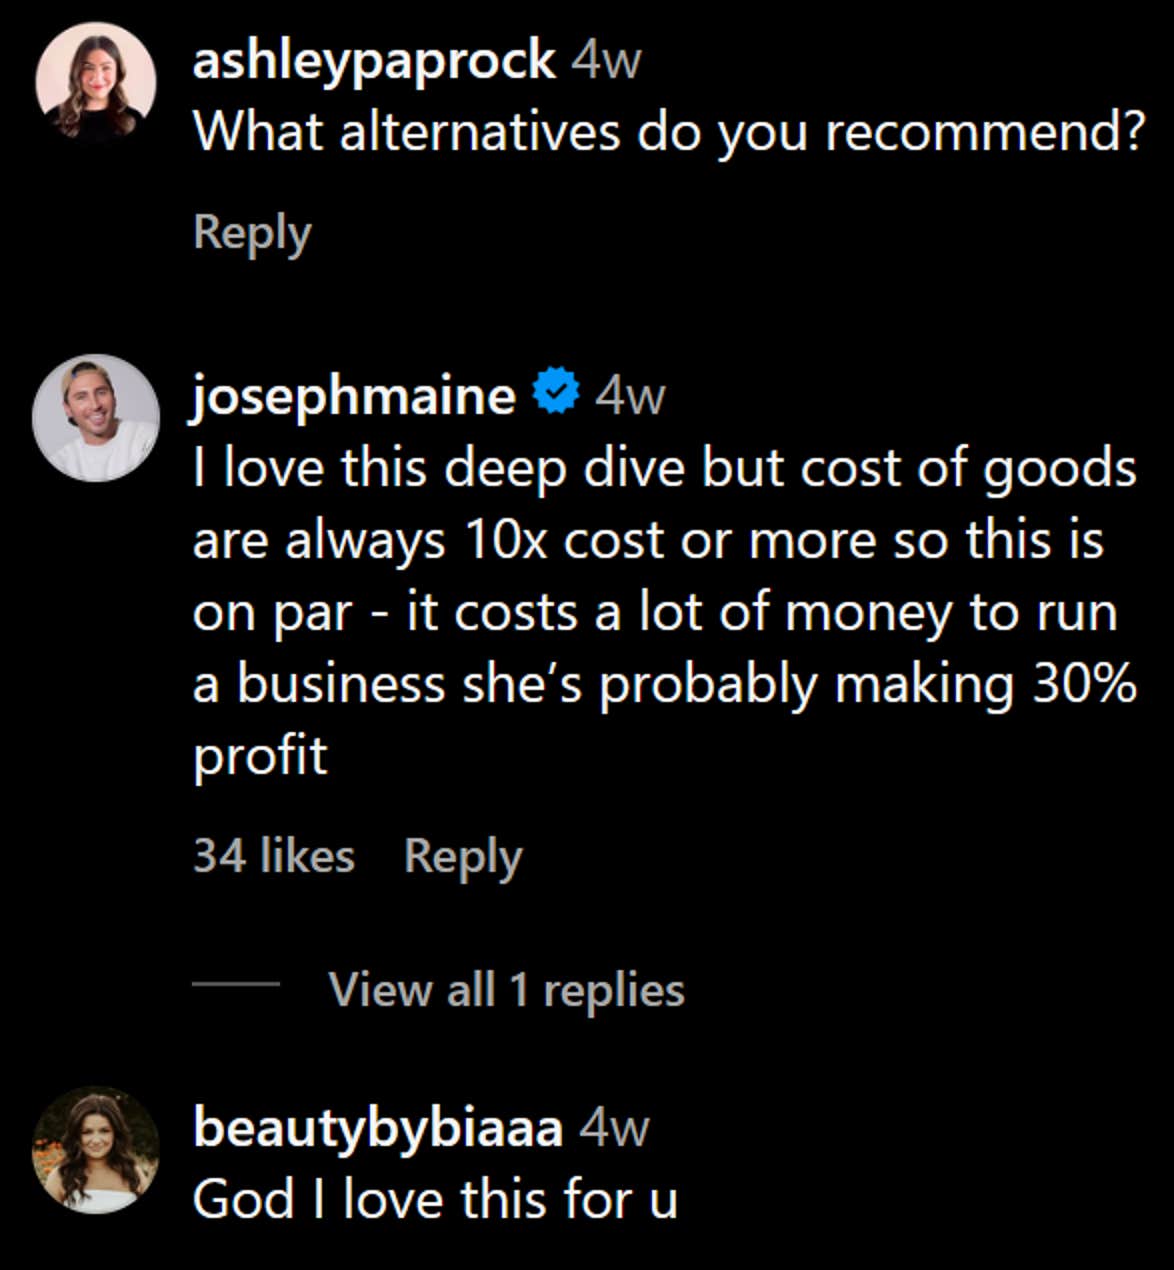
Task: Click the 4w timestamp on josephmaine's comment
Action: (x=631, y=397)
